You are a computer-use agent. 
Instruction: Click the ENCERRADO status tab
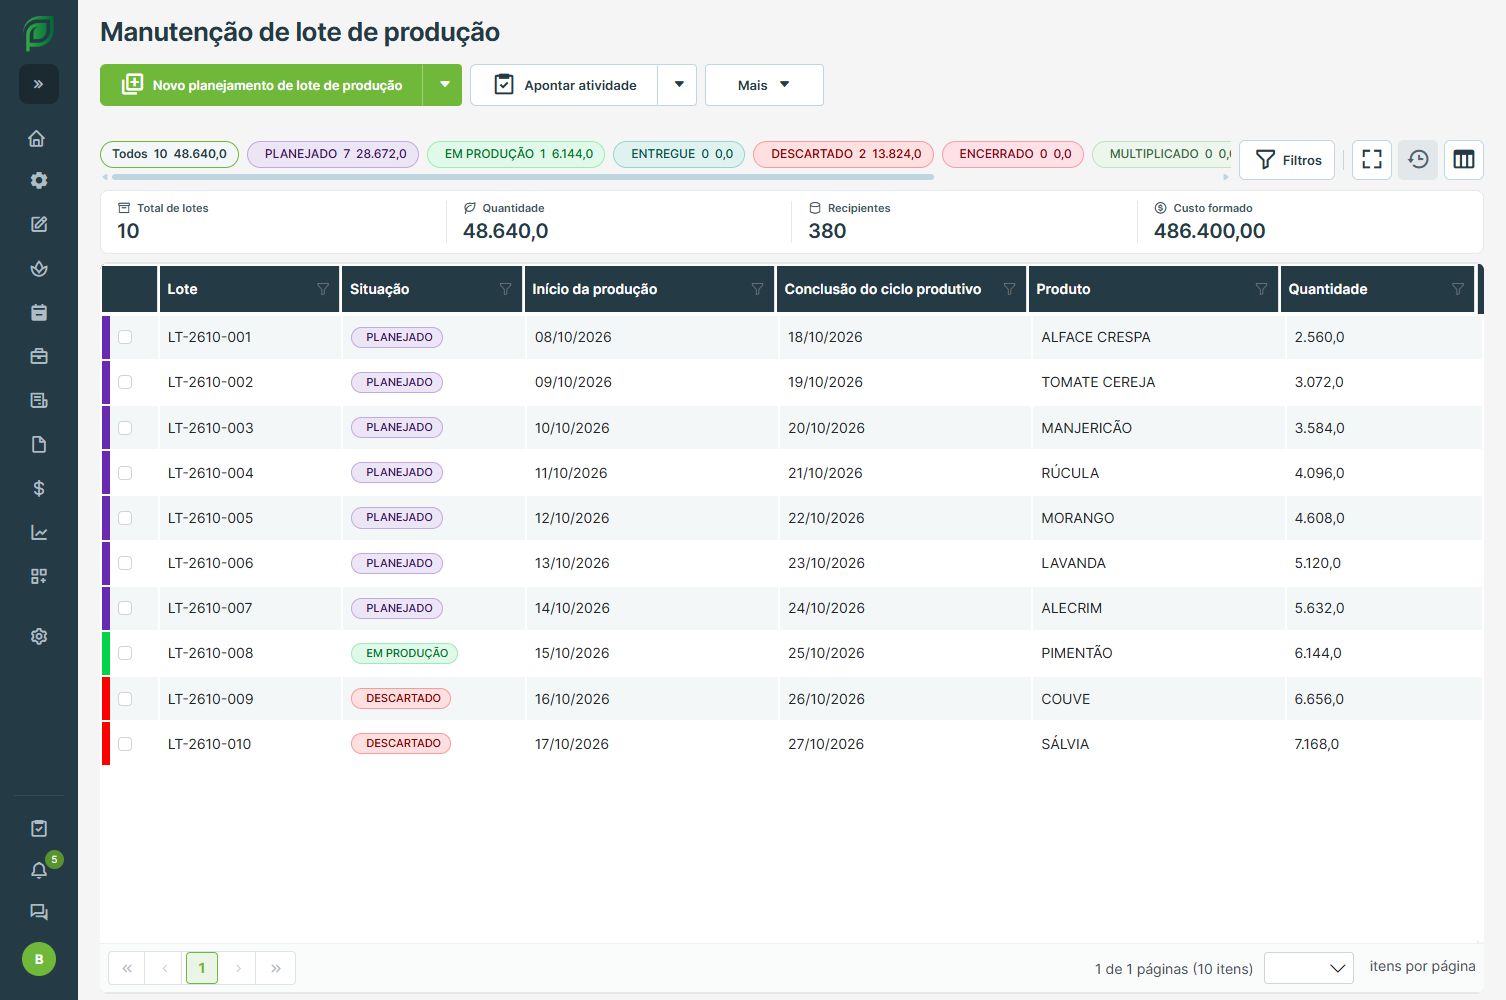tap(1013, 154)
